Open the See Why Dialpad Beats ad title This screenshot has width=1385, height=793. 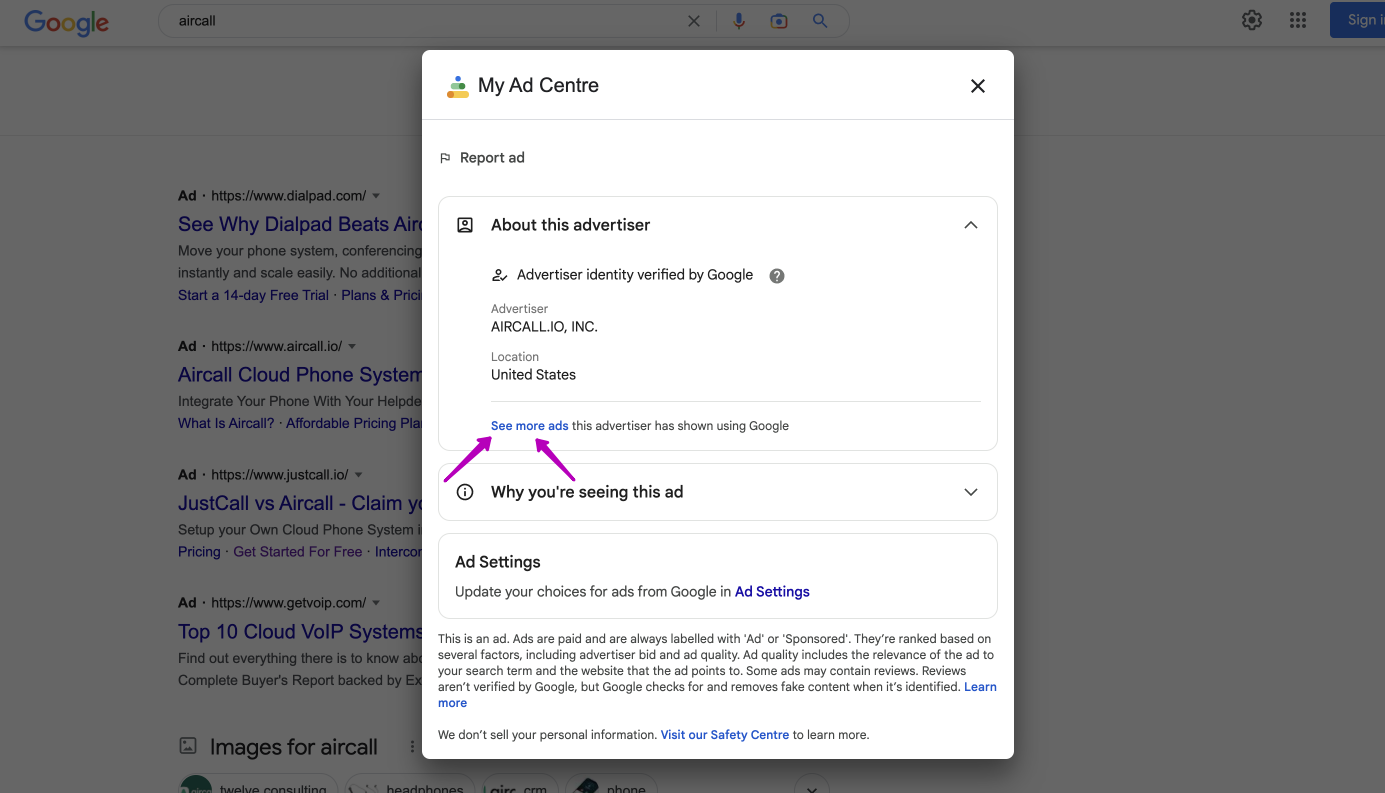(300, 224)
